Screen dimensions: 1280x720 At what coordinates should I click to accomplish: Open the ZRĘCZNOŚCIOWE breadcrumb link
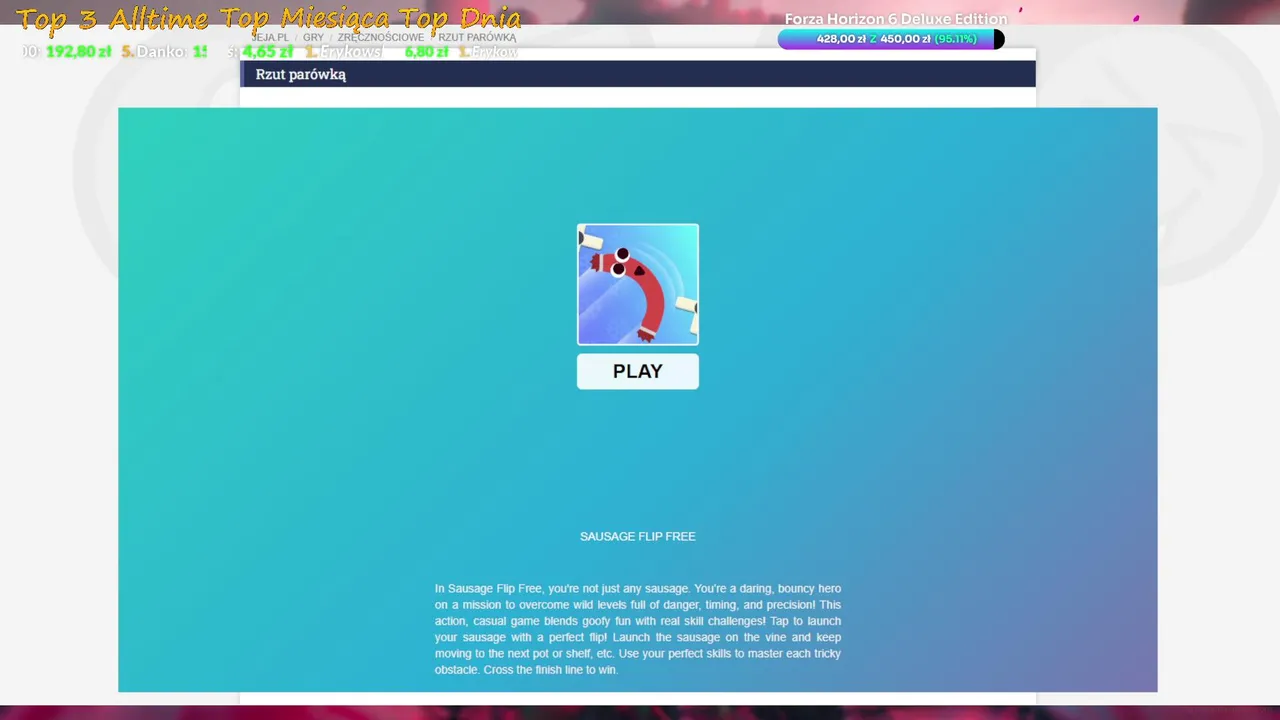pos(380,37)
